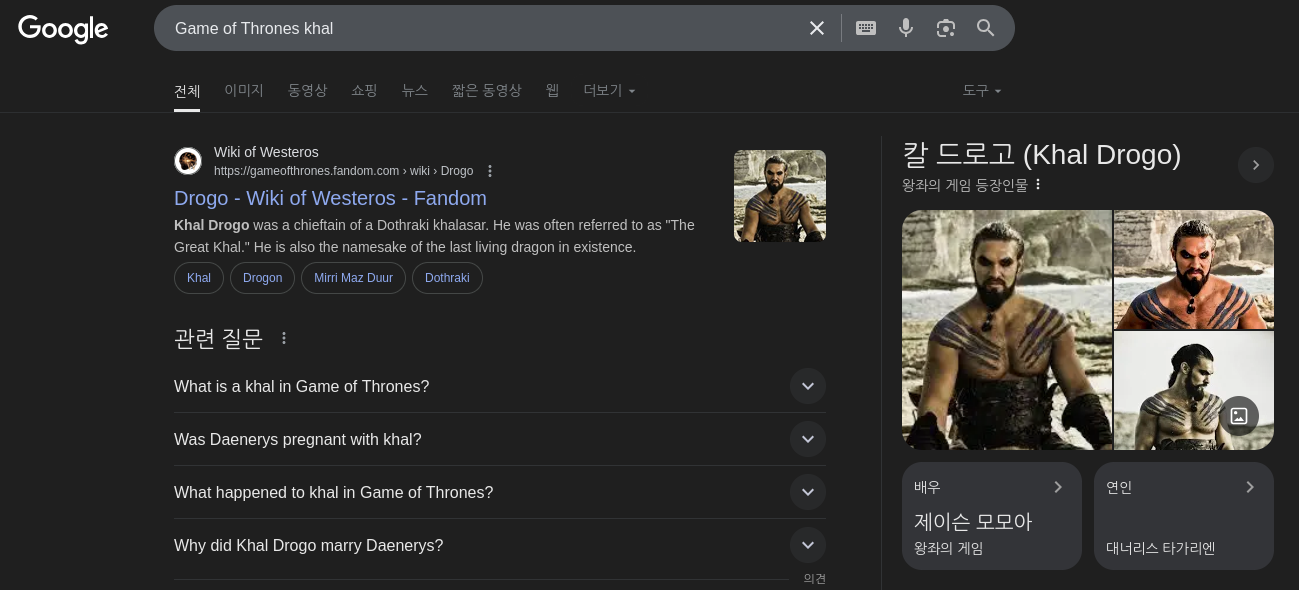Click the Khal chip under the result
This screenshot has width=1299, height=590.
[x=199, y=278]
